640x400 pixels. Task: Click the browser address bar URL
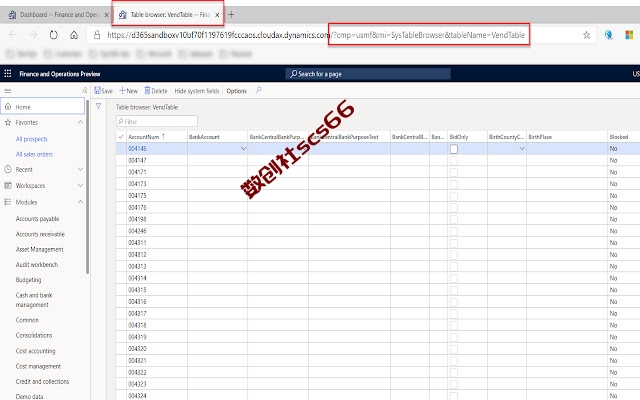[x=316, y=35]
